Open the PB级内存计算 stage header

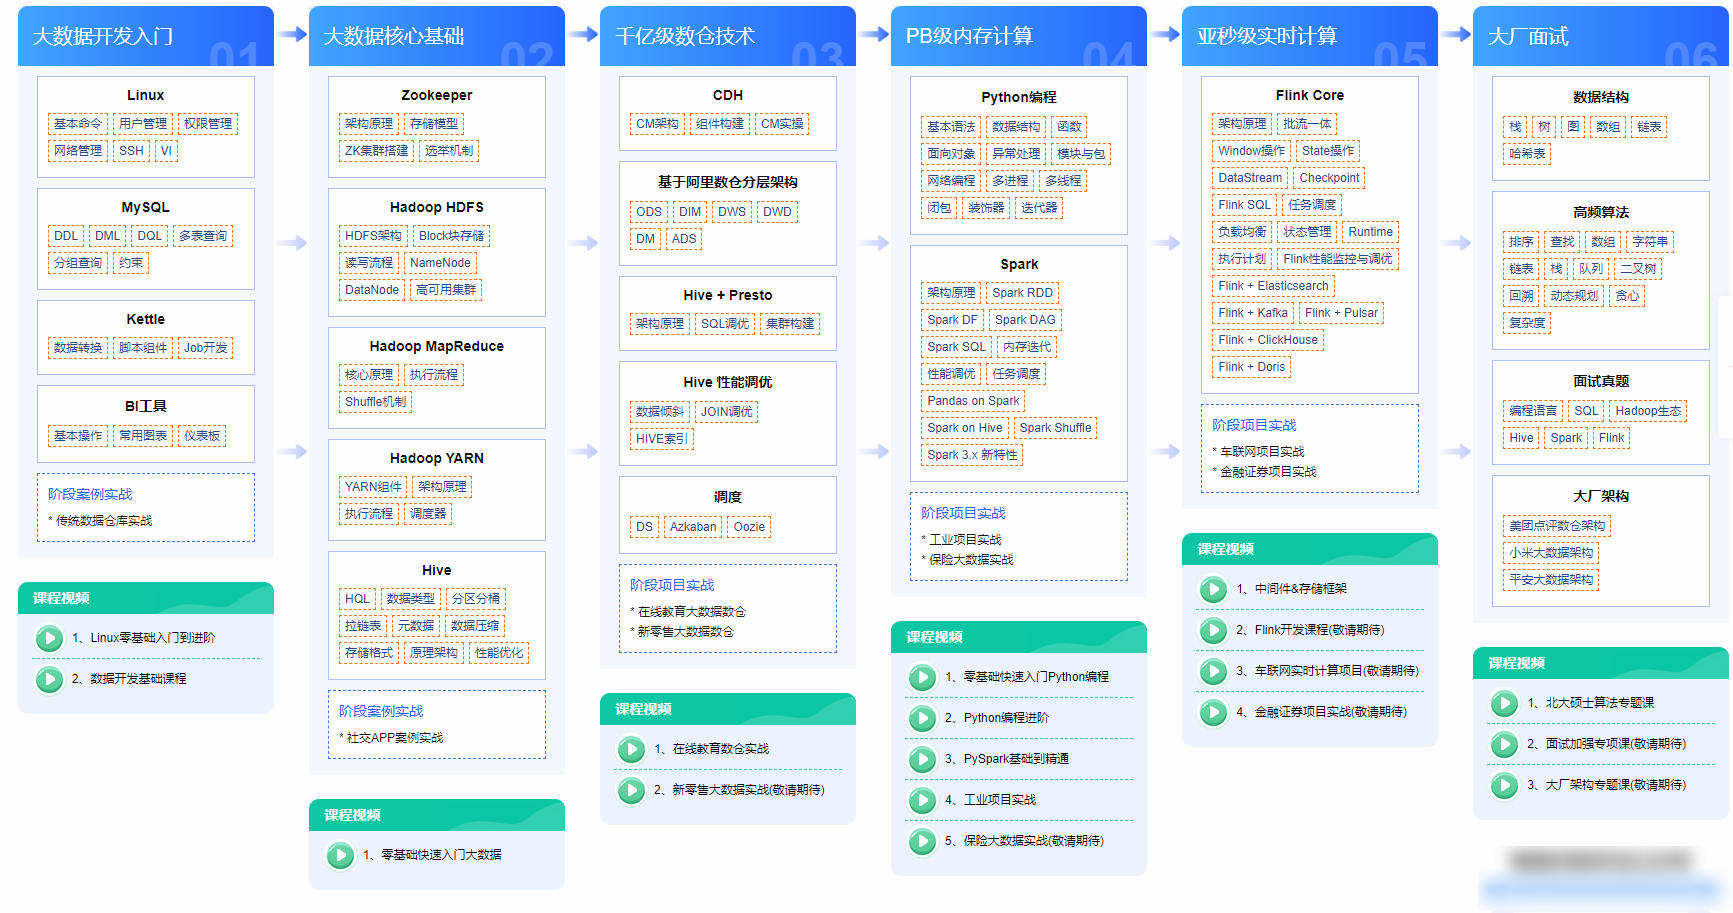click(1019, 36)
